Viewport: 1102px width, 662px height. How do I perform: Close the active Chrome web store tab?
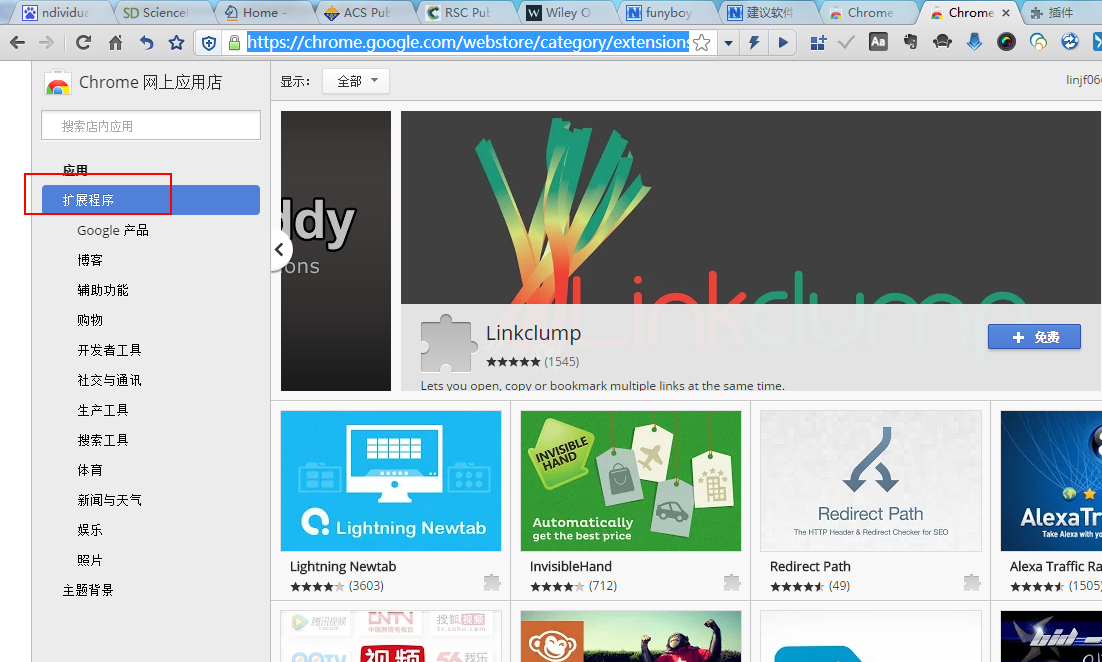click(x=1006, y=13)
